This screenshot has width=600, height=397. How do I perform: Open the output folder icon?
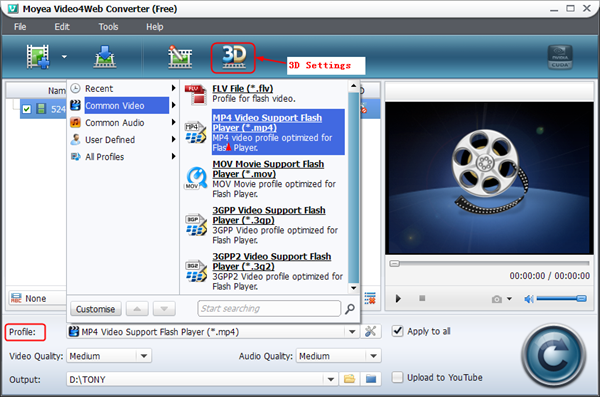point(371,379)
